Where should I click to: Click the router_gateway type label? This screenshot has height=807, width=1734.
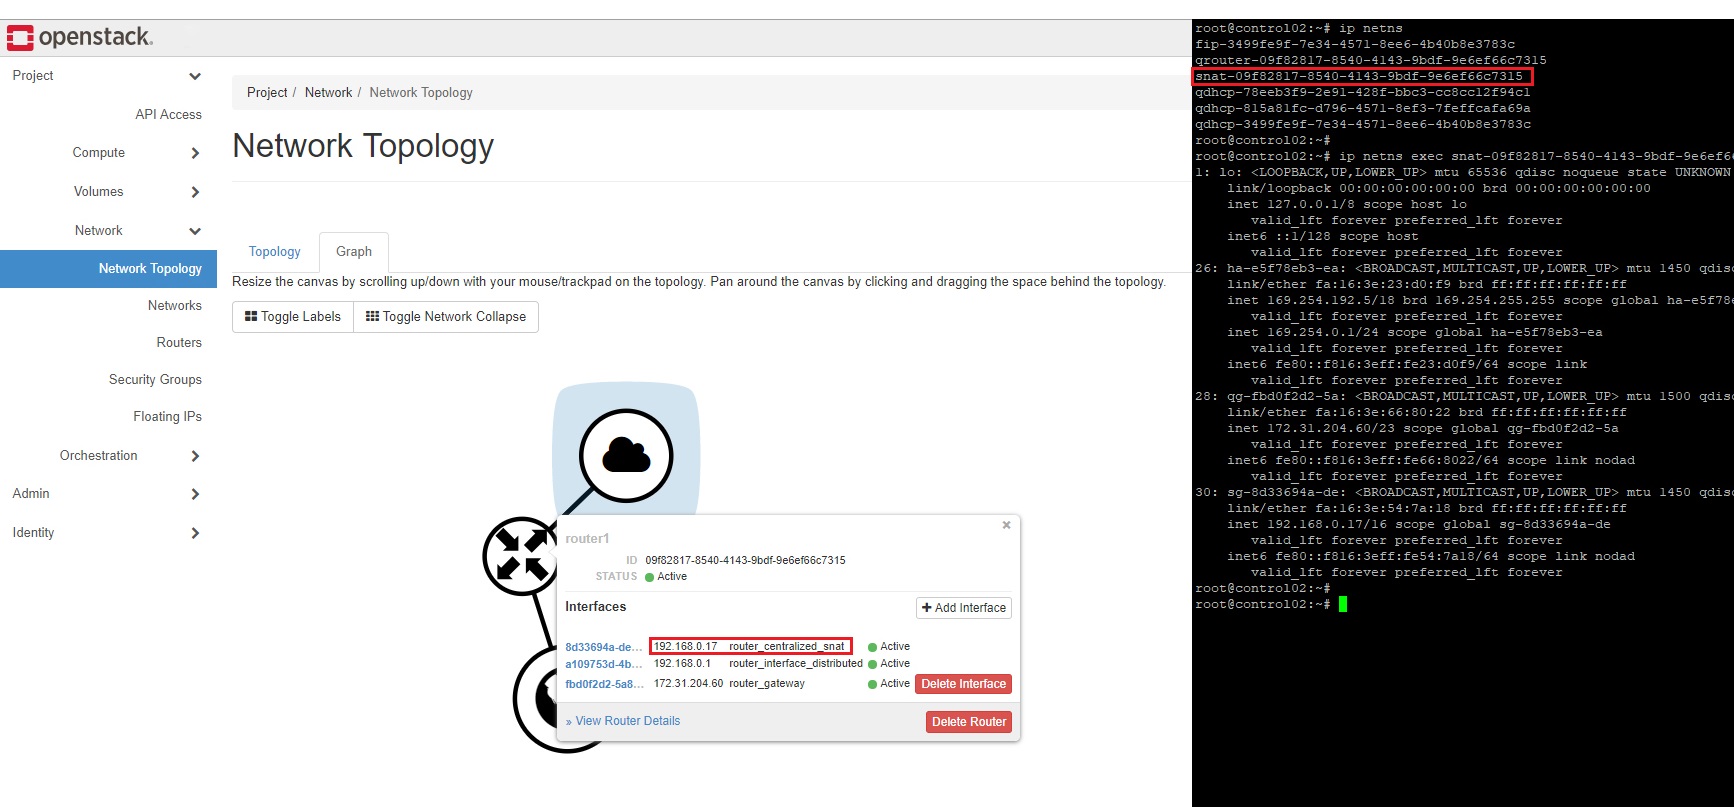coord(767,684)
